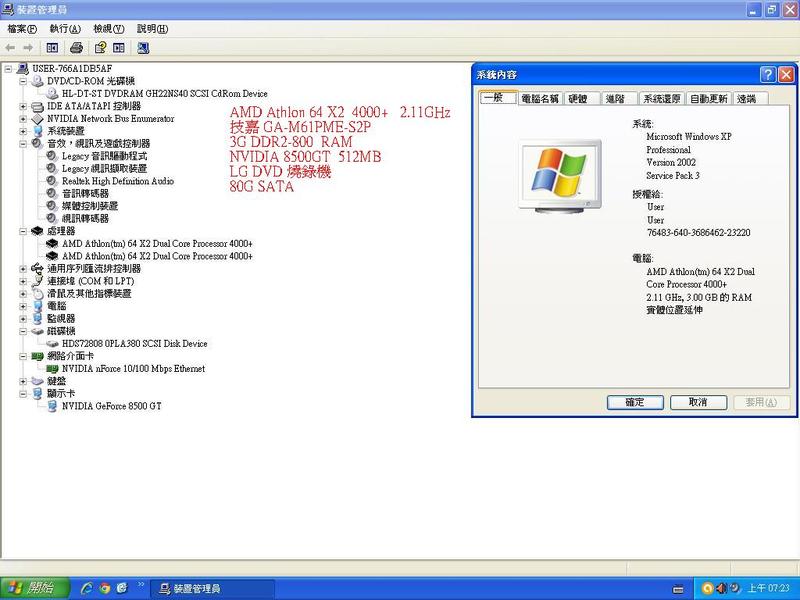Expand the 鍵盤 node
The width and height of the screenshot is (800, 600).
23,381
